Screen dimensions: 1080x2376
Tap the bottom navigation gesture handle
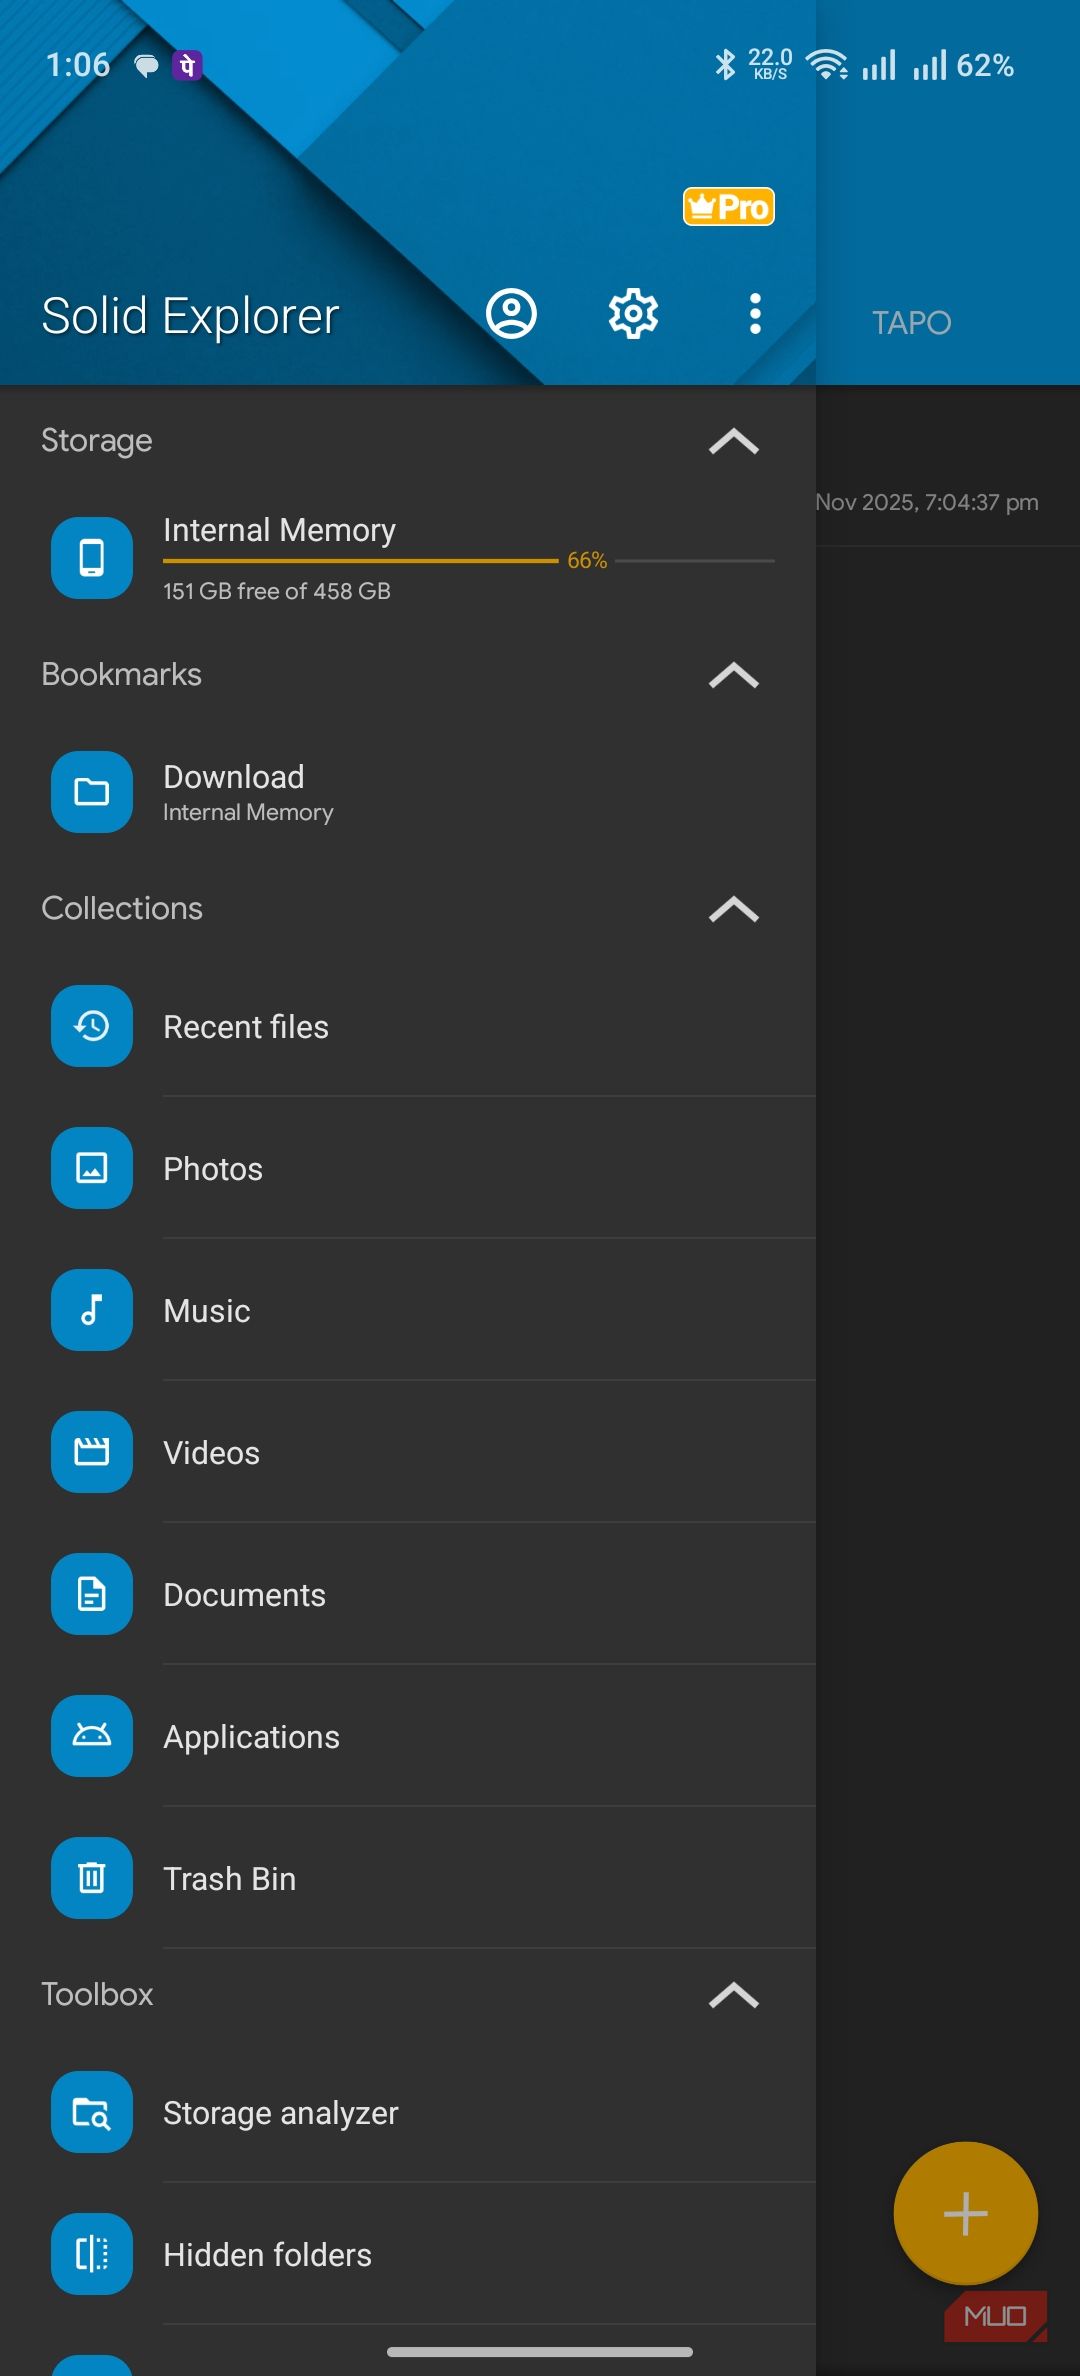(540, 2351)
